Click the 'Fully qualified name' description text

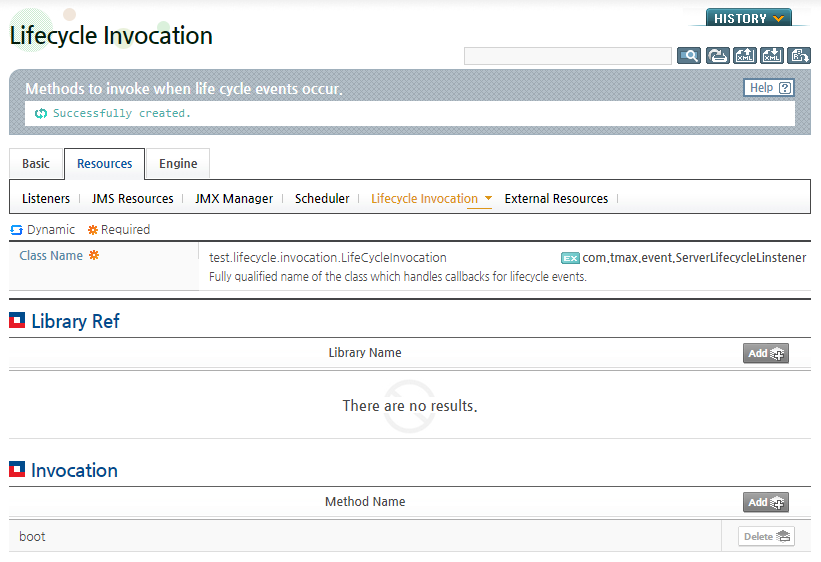(x=398, y=277)
